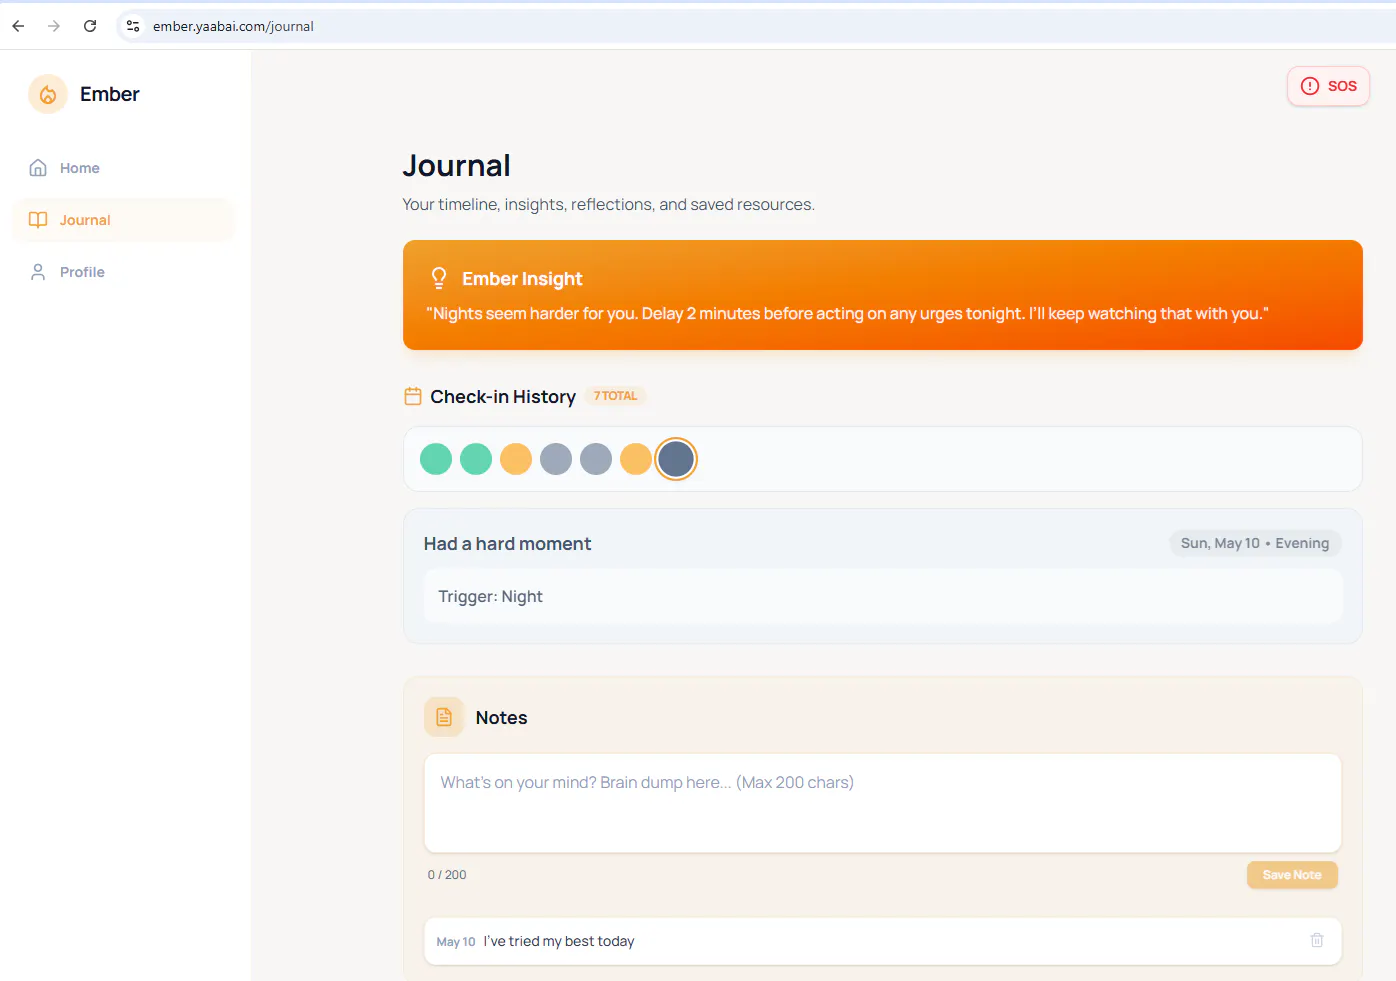Click the Ember app name in sidebar

[110, 94]
